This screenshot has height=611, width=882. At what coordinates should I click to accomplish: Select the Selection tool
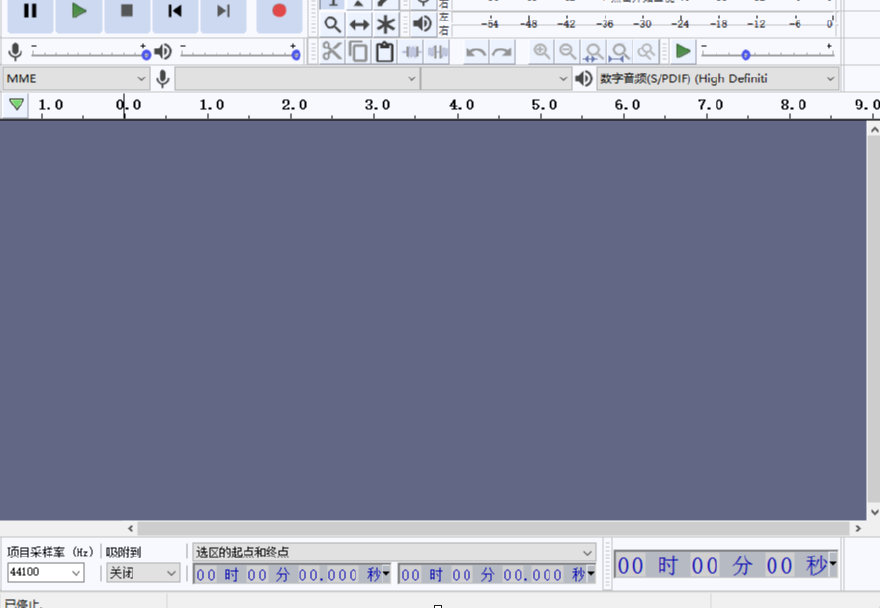point(333,5)
